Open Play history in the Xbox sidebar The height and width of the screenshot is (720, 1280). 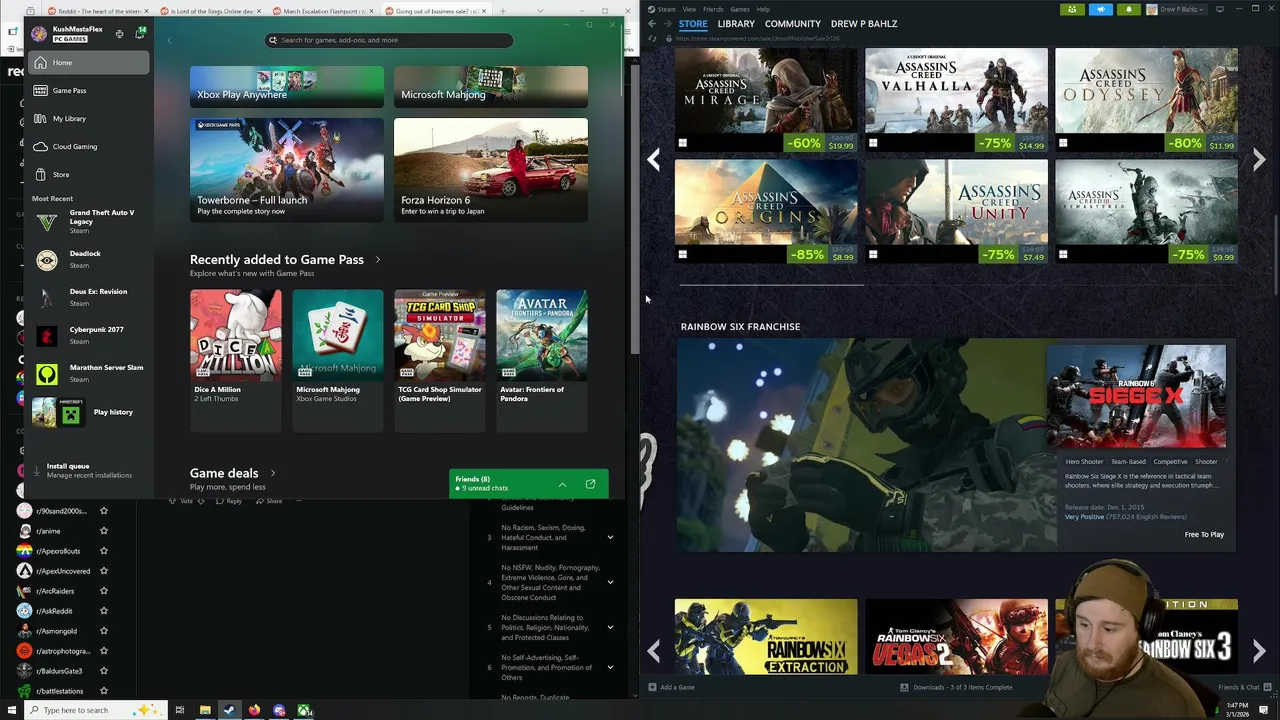click(88, 412)
